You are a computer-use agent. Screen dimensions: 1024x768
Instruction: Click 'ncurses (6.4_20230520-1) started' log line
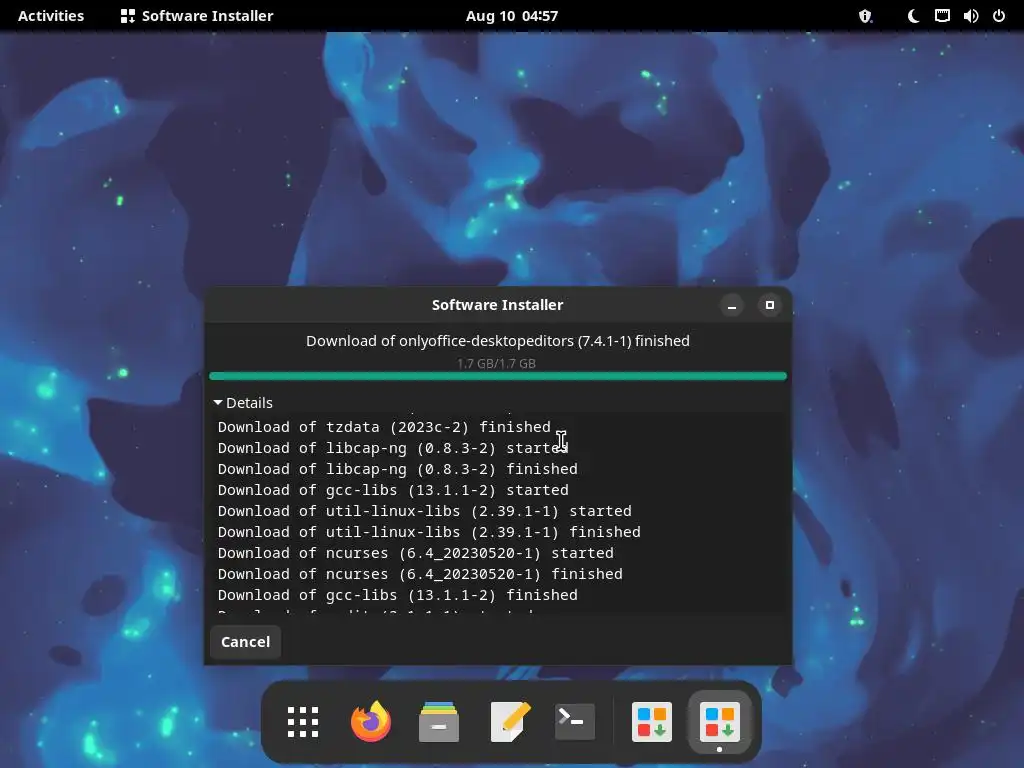tap(415, 553)
